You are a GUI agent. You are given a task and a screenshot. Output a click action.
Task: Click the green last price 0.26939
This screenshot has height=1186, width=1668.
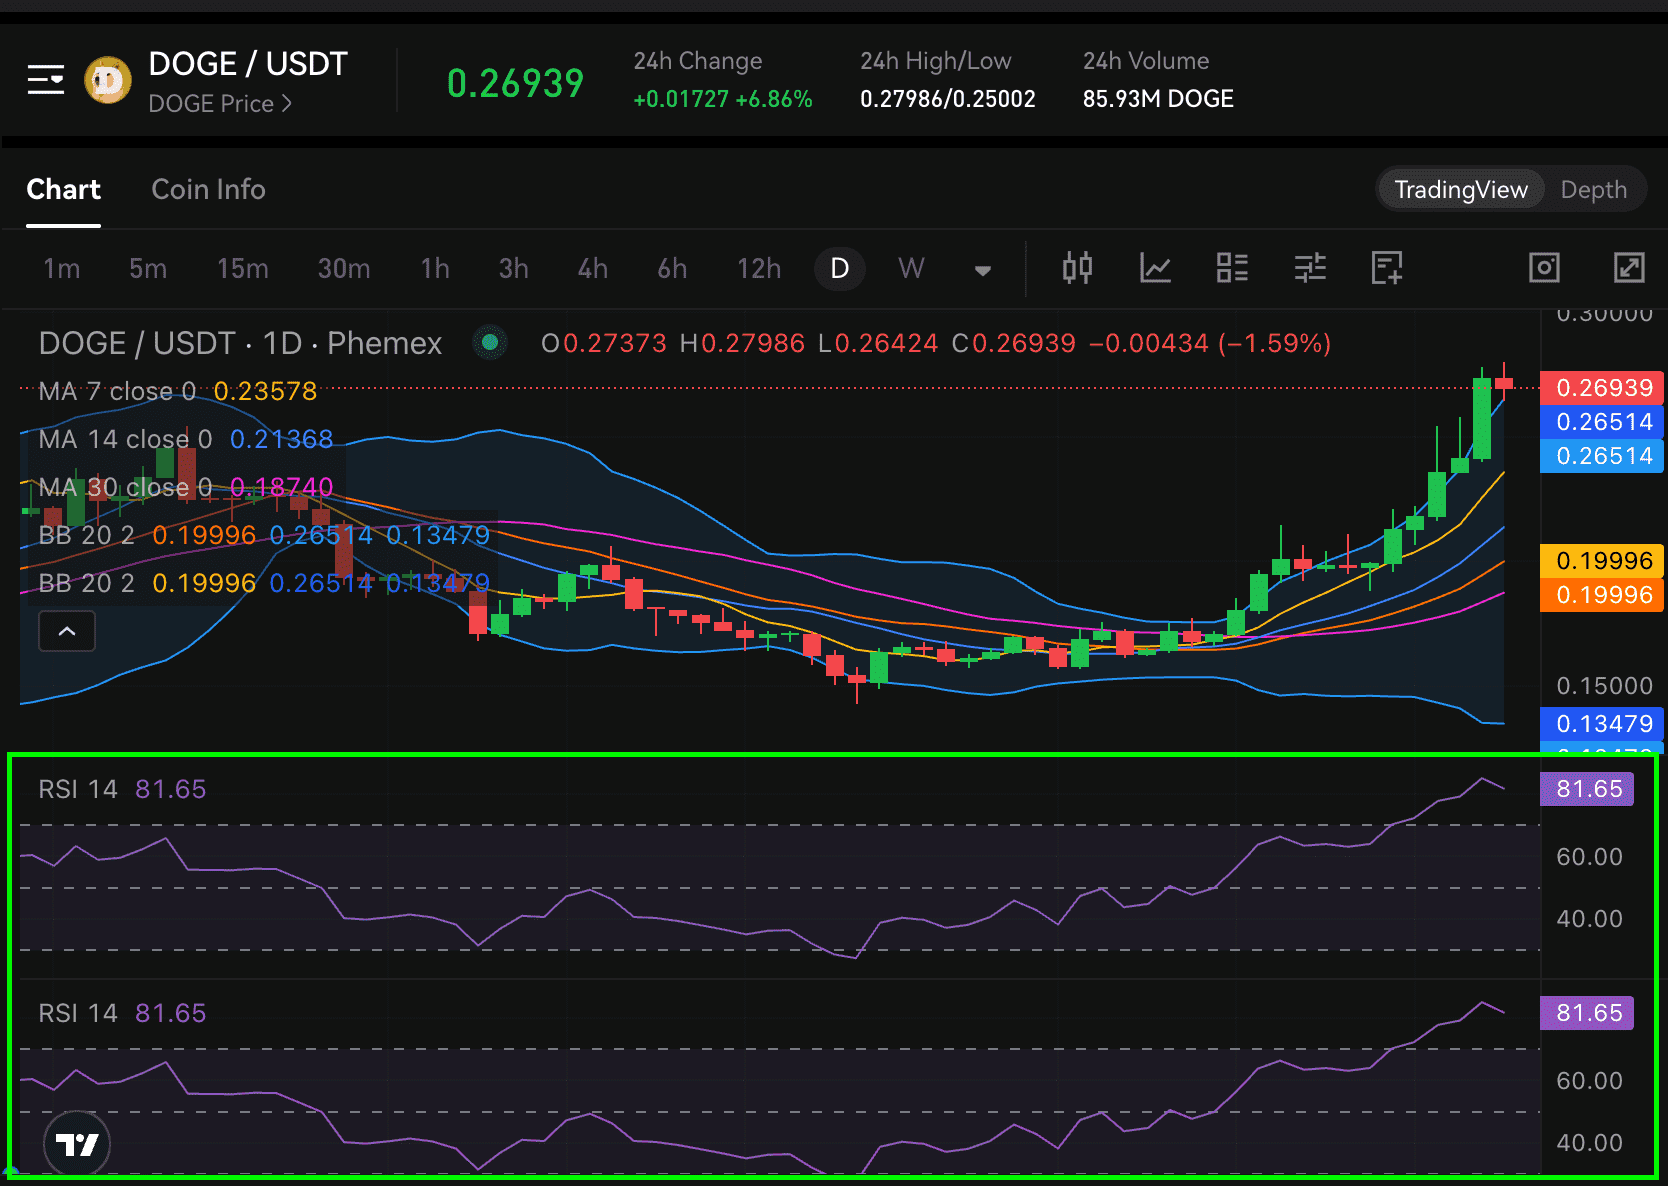point(515,83)
